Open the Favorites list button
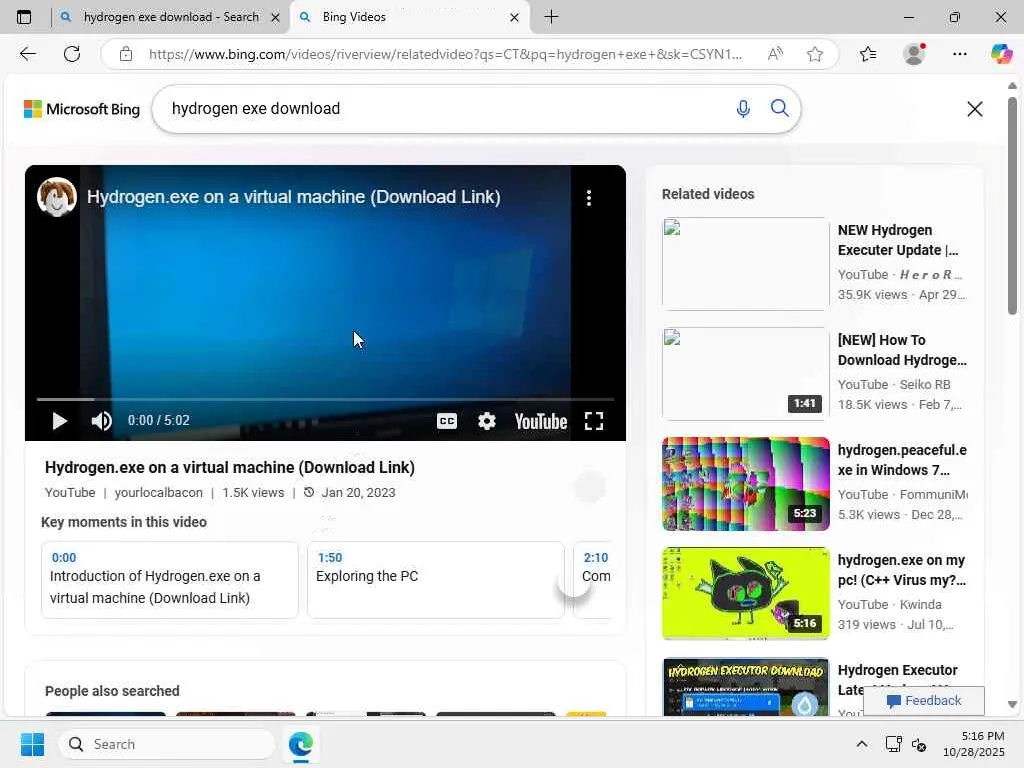The width and height of the screenshot is (1024, 768). click(868, 54)
